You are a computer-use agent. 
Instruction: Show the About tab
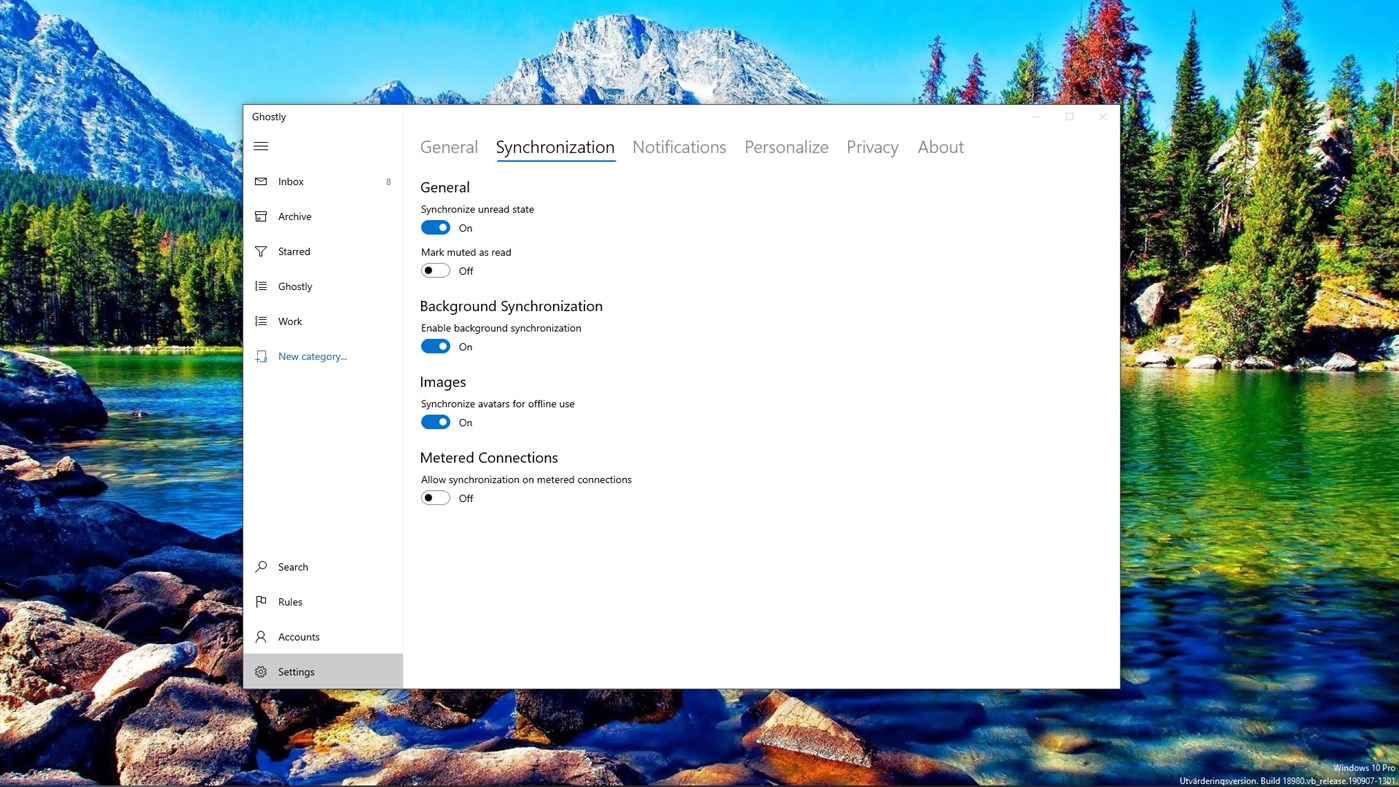[941, 147]
